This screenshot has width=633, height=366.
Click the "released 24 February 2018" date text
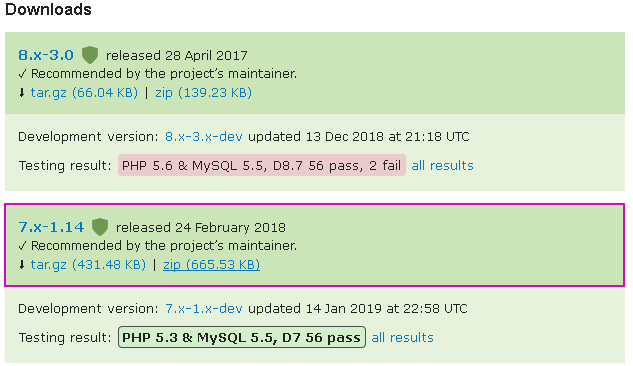pyautogui.click(x=201, y=227)
